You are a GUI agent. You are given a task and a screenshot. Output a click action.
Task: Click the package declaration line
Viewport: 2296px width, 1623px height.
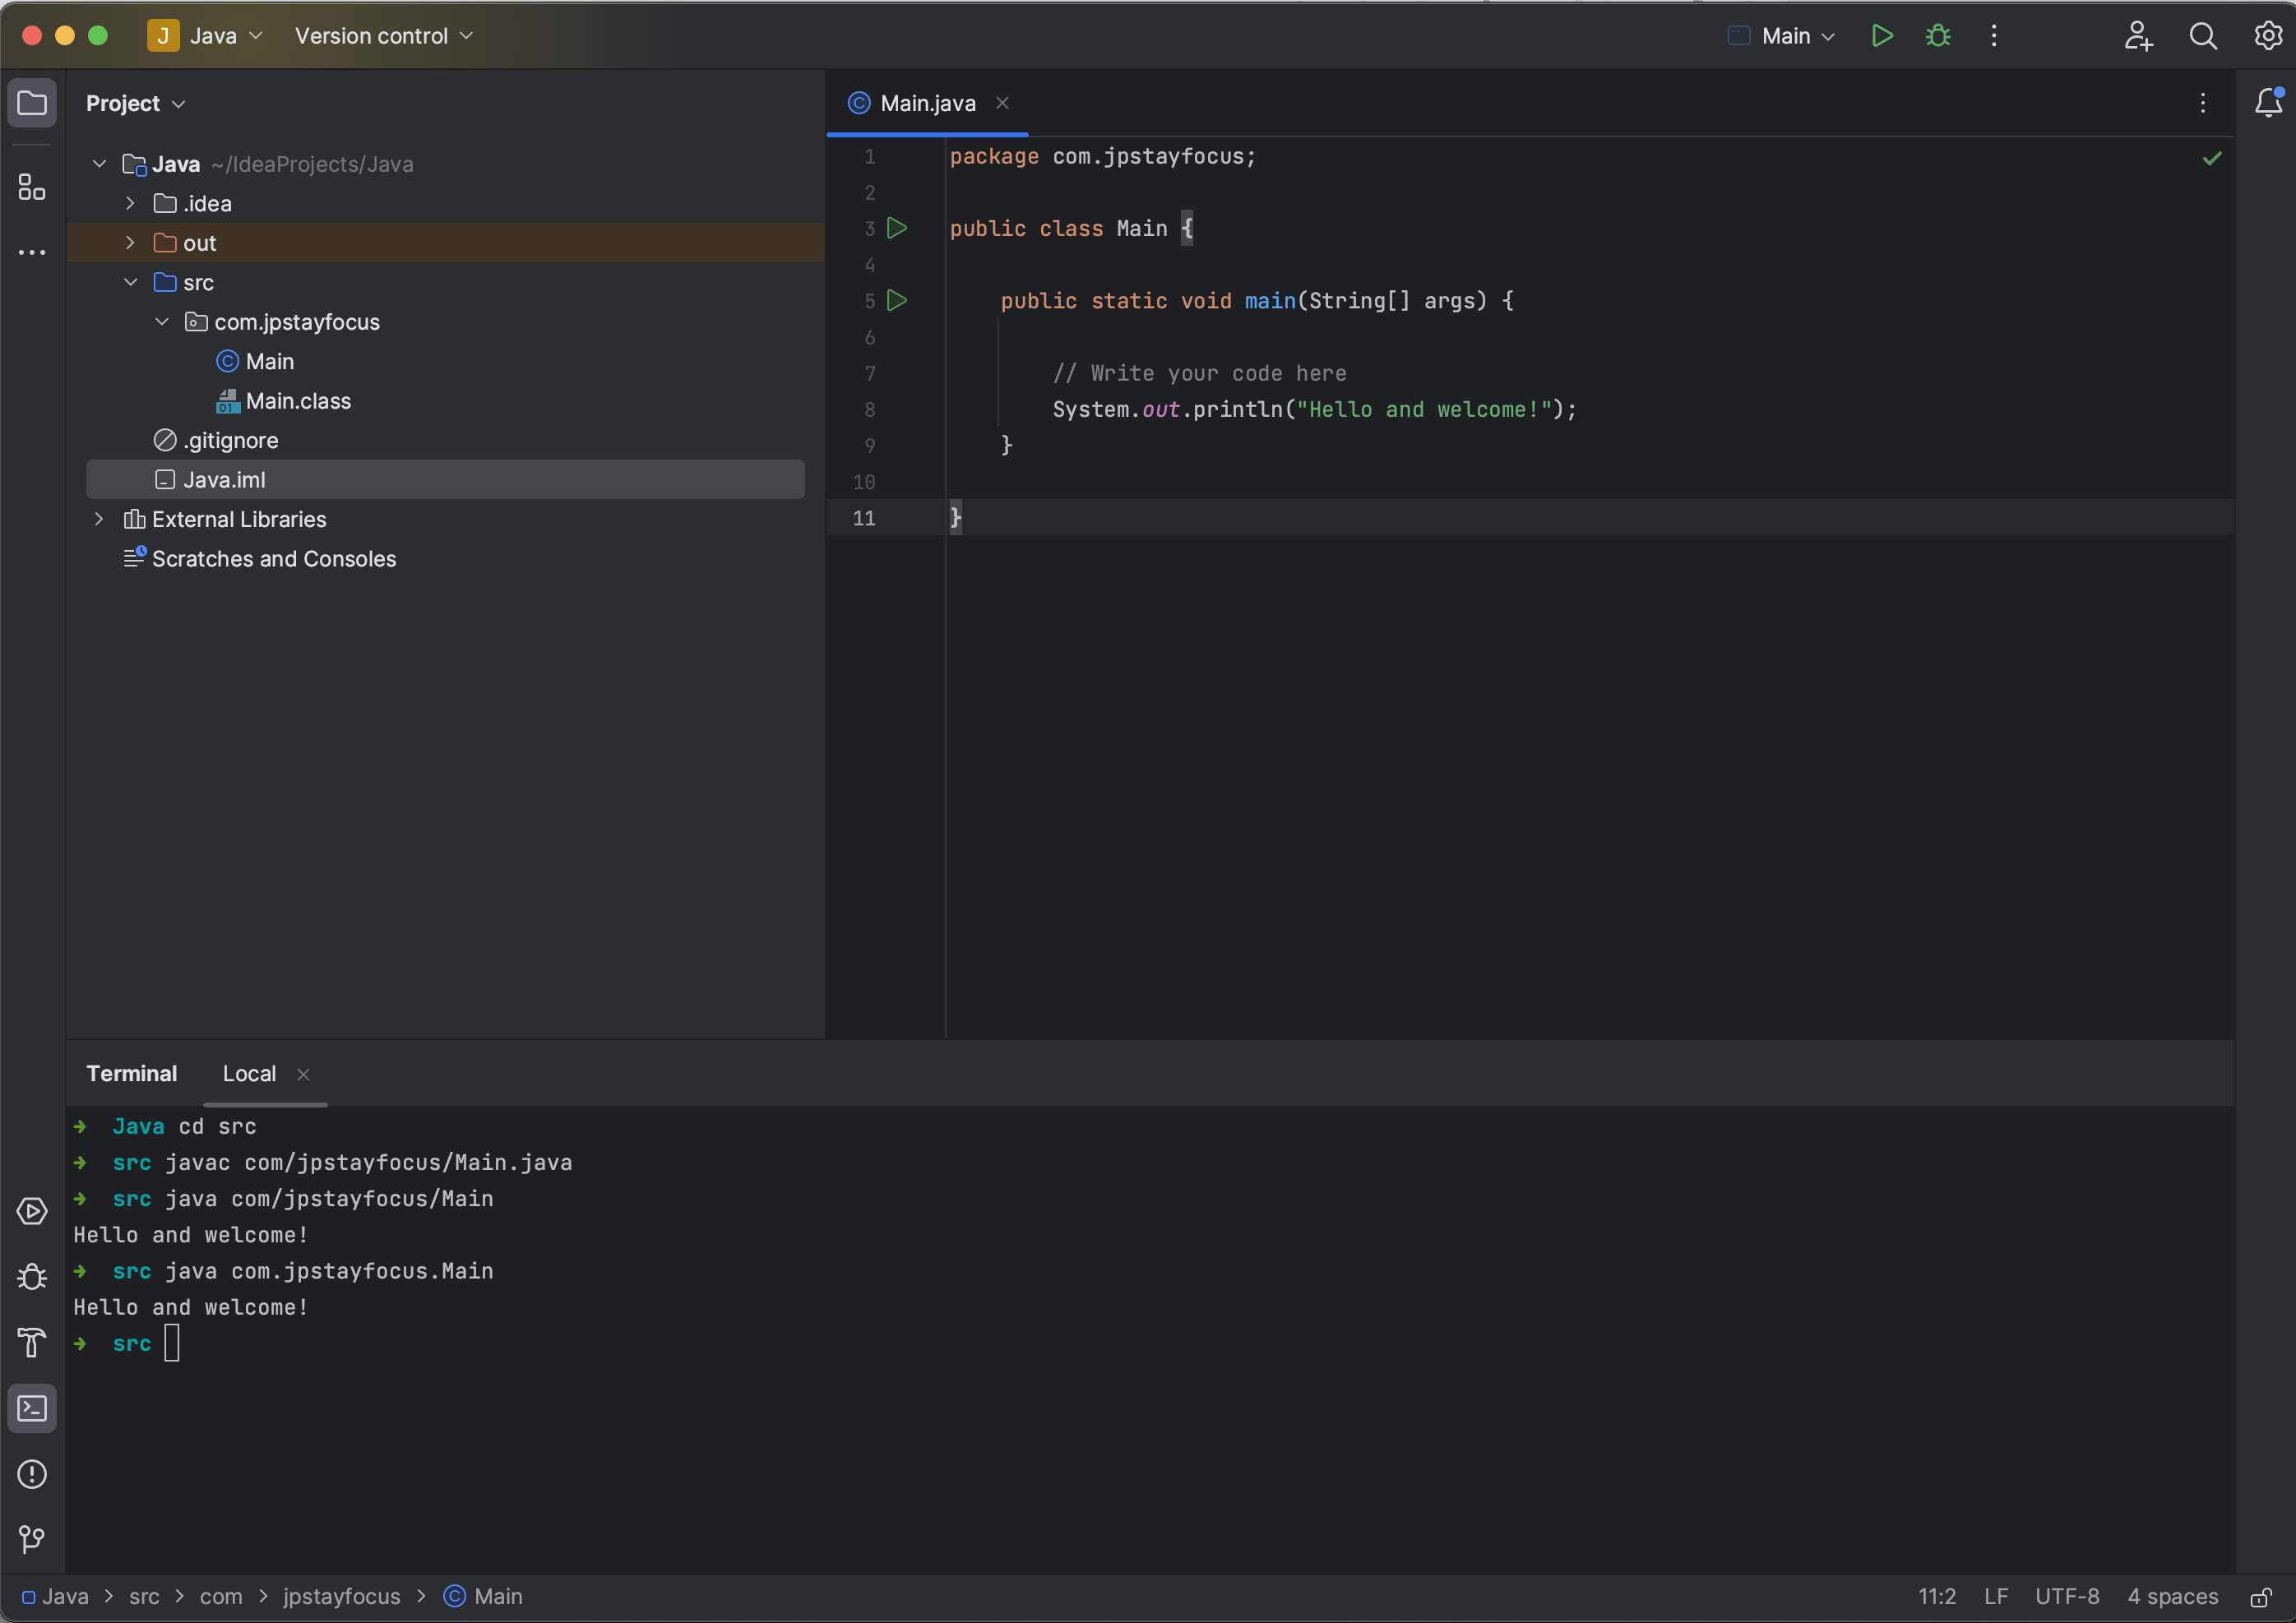[1102, 156]
